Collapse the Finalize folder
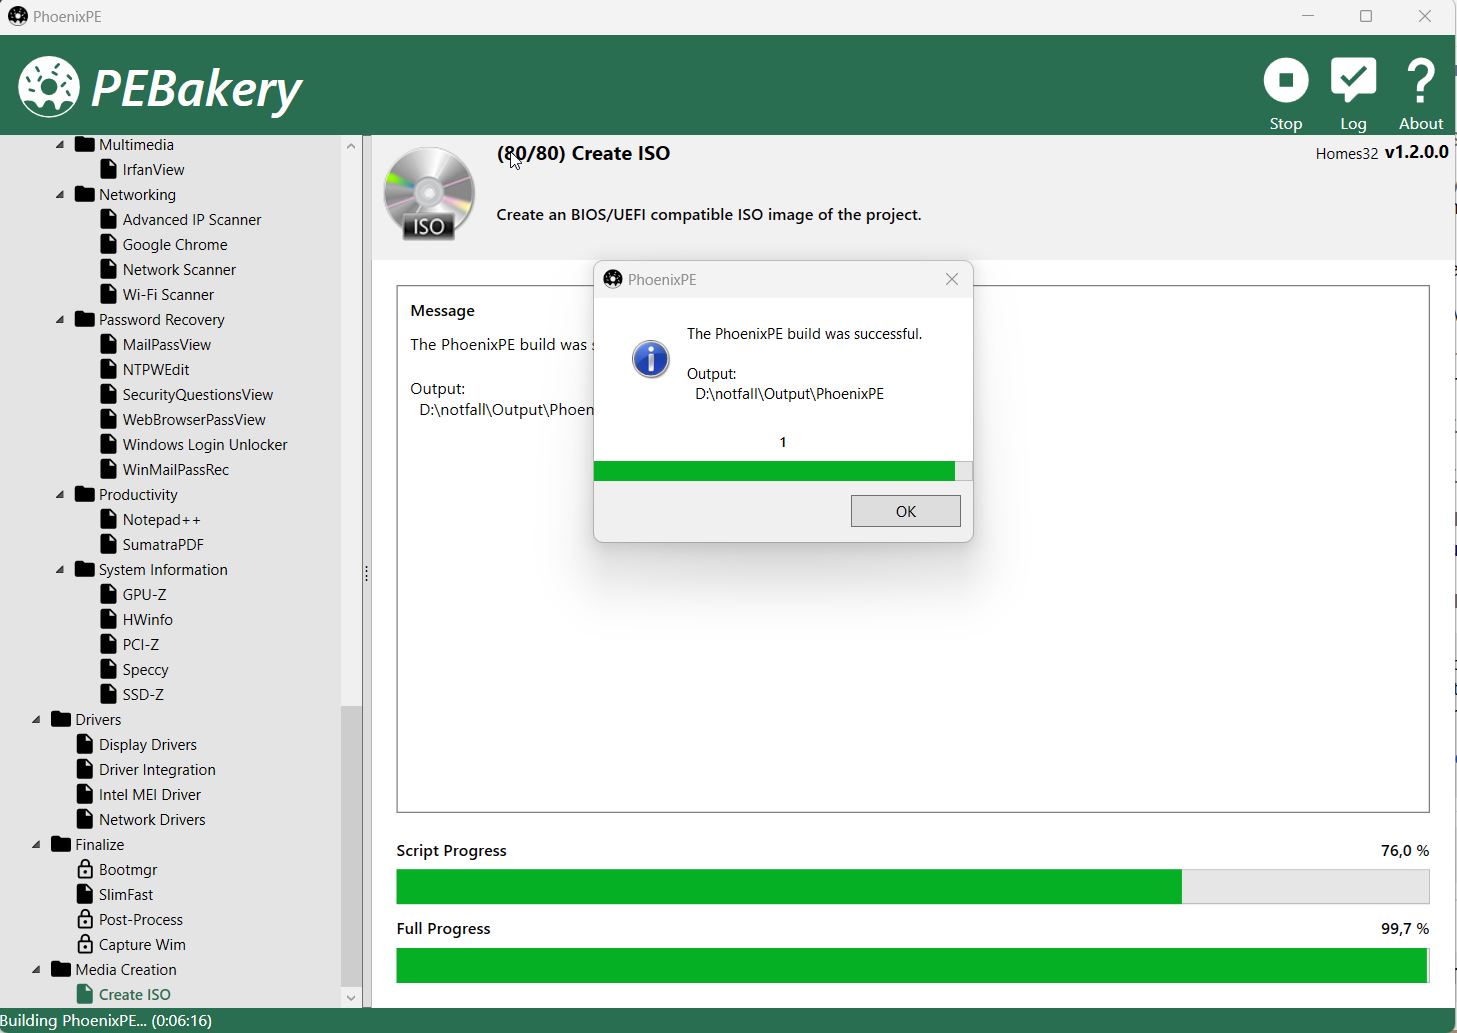The height and width of the screenshot is (1033, 1457). 36,845
